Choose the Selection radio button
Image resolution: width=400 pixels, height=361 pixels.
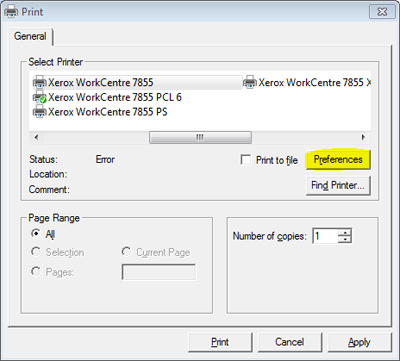[x=36, y=252]
